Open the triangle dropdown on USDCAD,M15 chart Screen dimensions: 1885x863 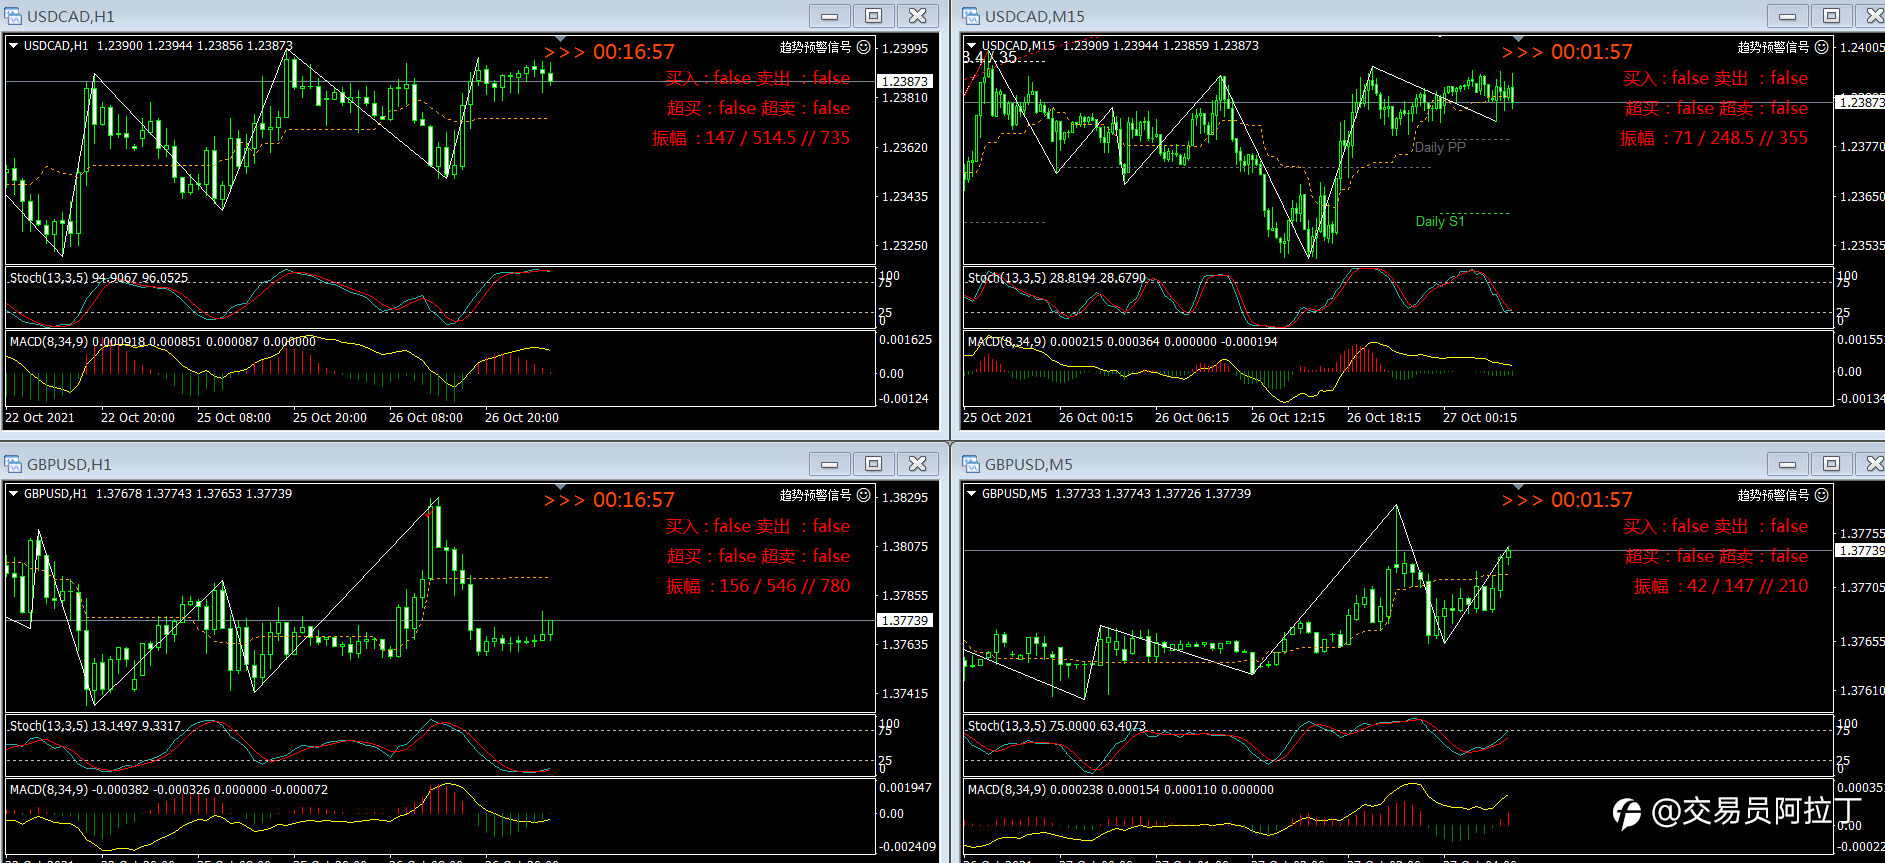tap(971, 45)
